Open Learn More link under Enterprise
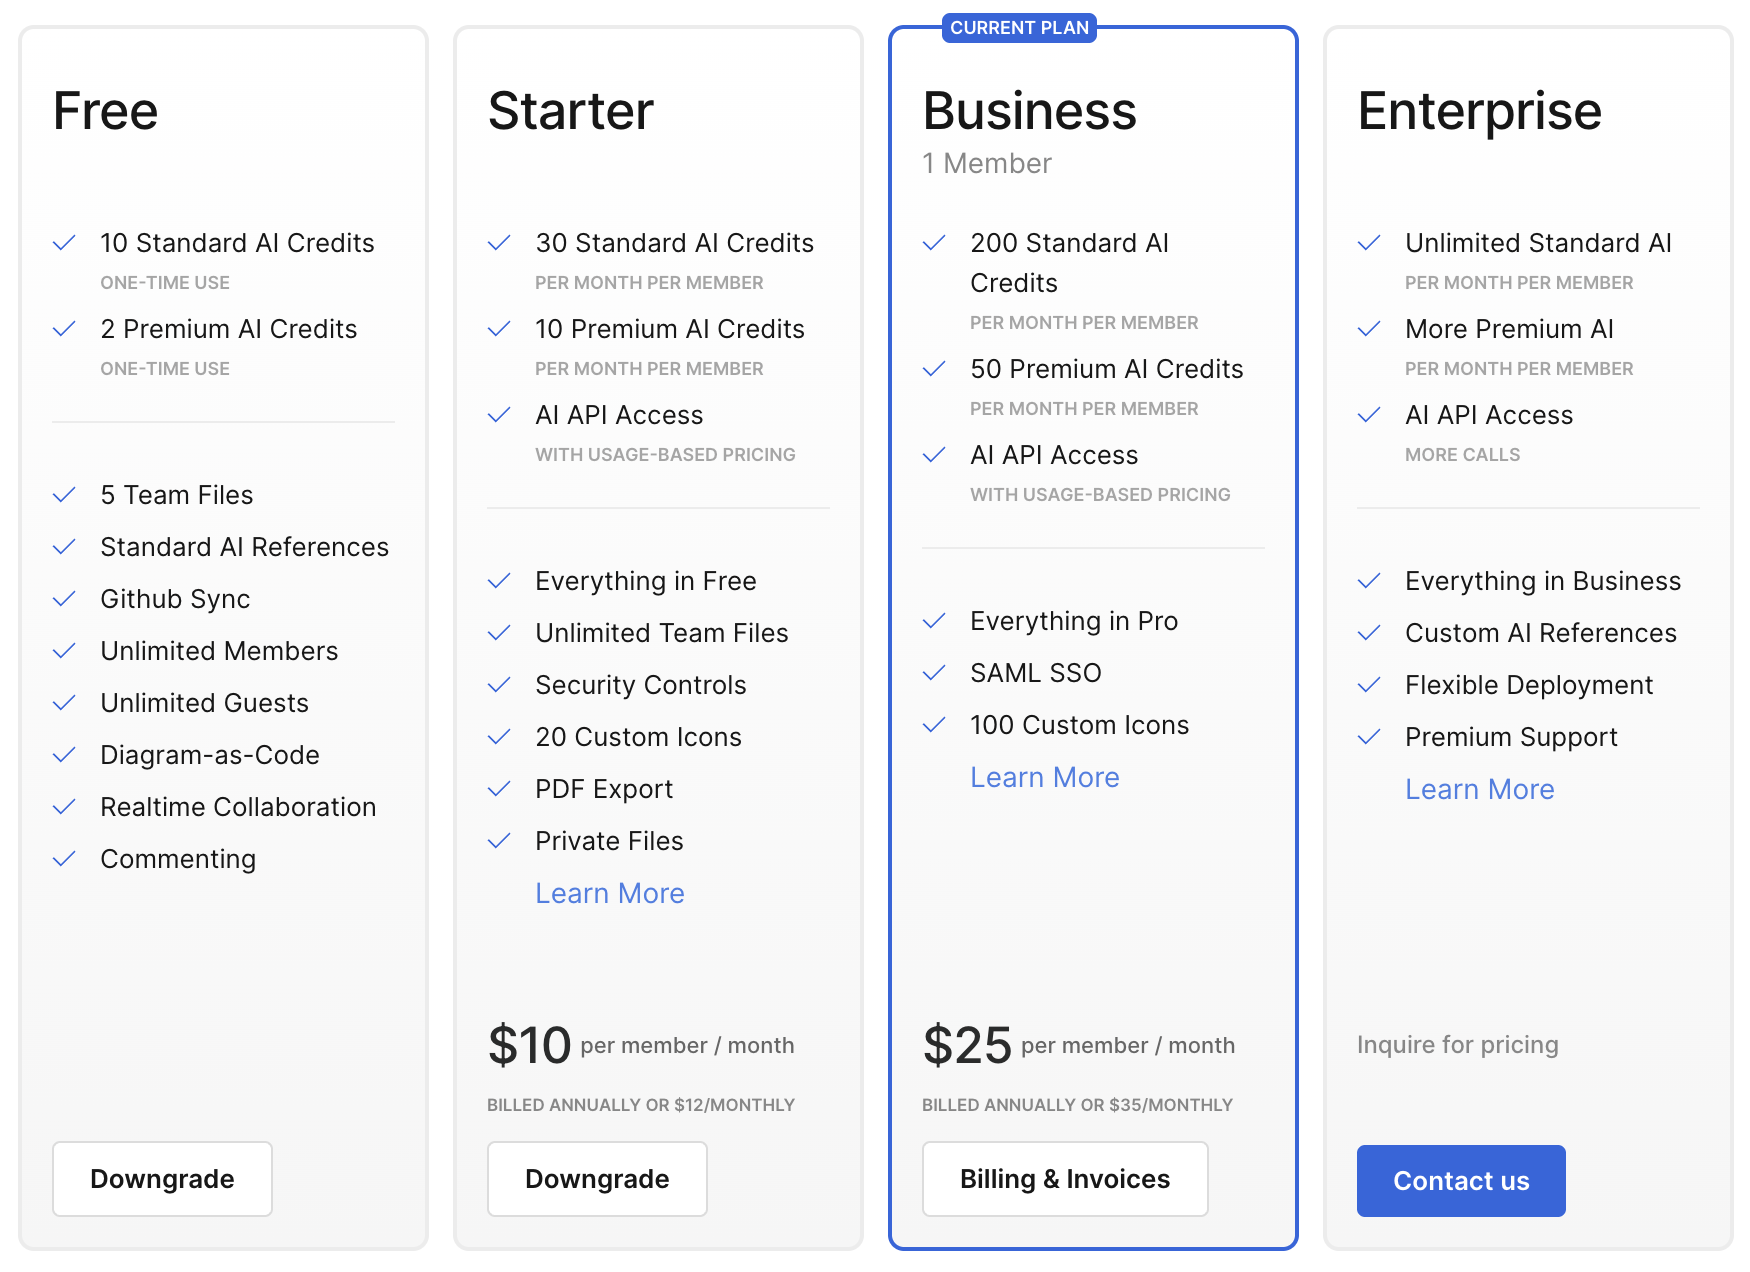 [1479, 789]
